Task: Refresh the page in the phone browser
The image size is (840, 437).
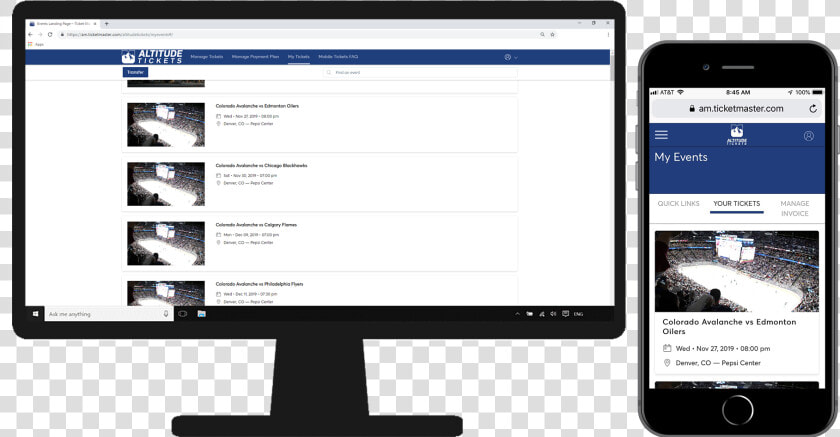Action: tap(813, 109)
